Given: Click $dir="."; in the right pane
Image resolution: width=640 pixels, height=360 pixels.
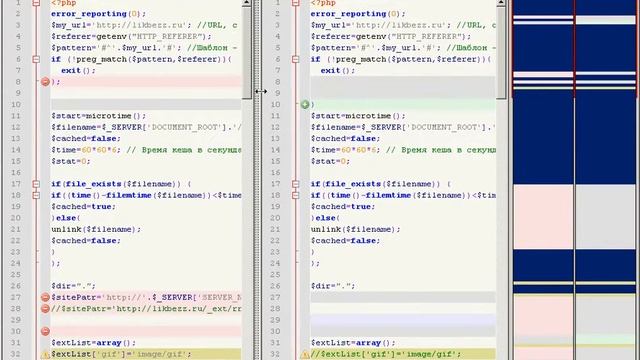Looking at the screenshot, I should [333, 286].
